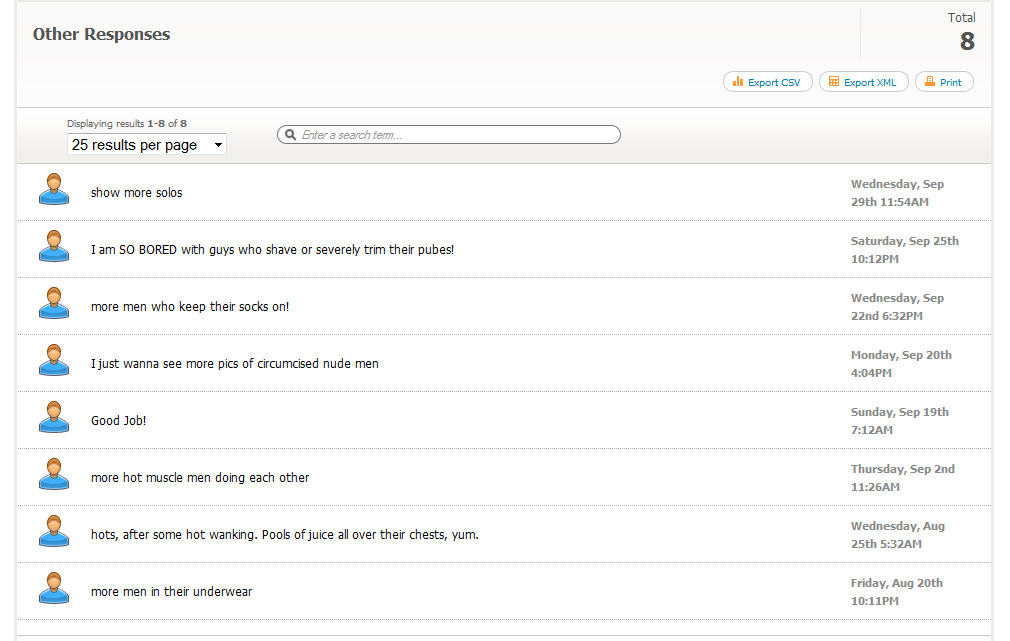1010x641 pixels.
Task: Click the 'Wednesday, Sep 29th 11:54AM' timestamp
Action: (x=897, y=193)
